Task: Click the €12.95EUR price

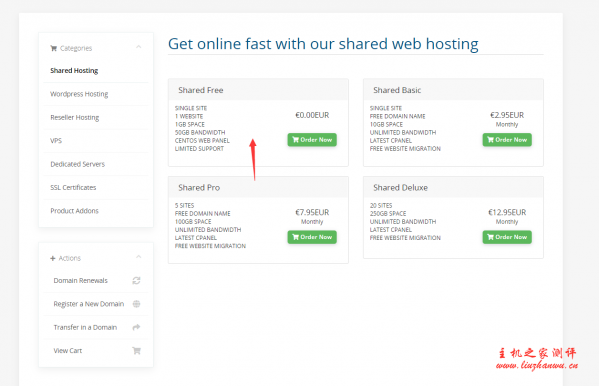Action: pyautogui.click(x=507, y=212)
